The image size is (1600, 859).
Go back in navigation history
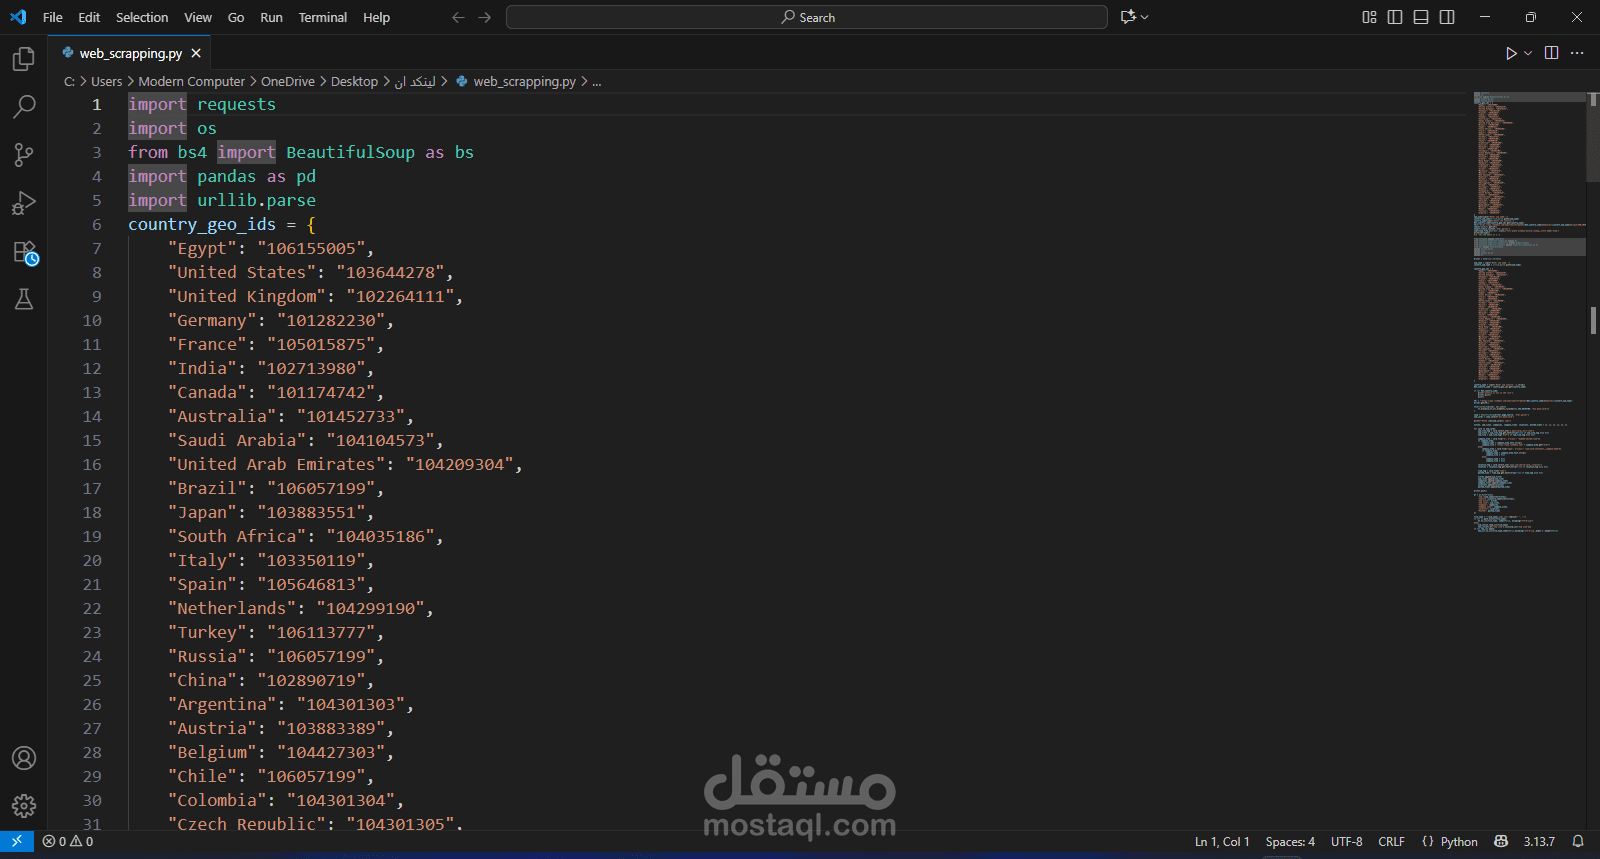pos(458,17)
